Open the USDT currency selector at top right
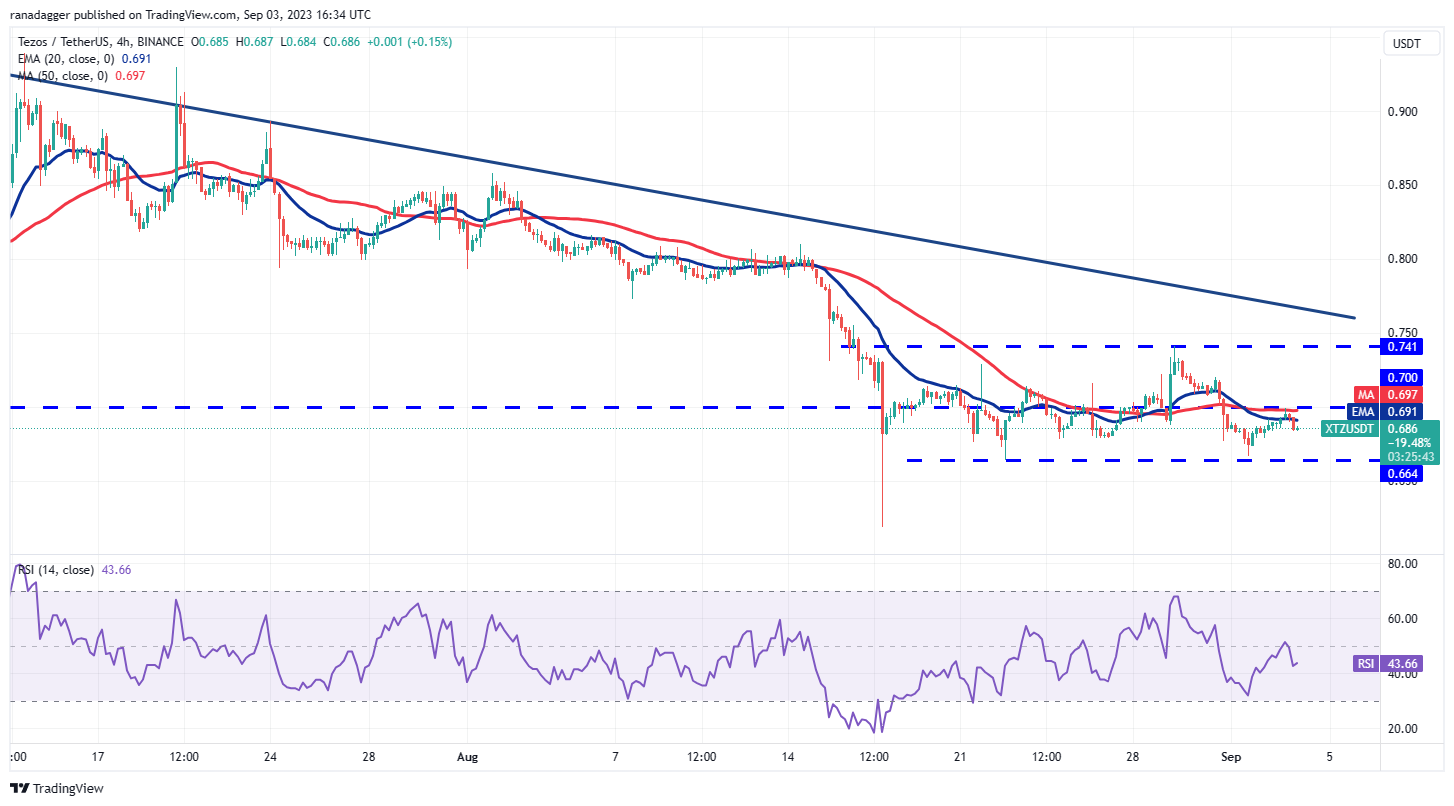Screen dimensions: 1454x806 coord(1408,43)
